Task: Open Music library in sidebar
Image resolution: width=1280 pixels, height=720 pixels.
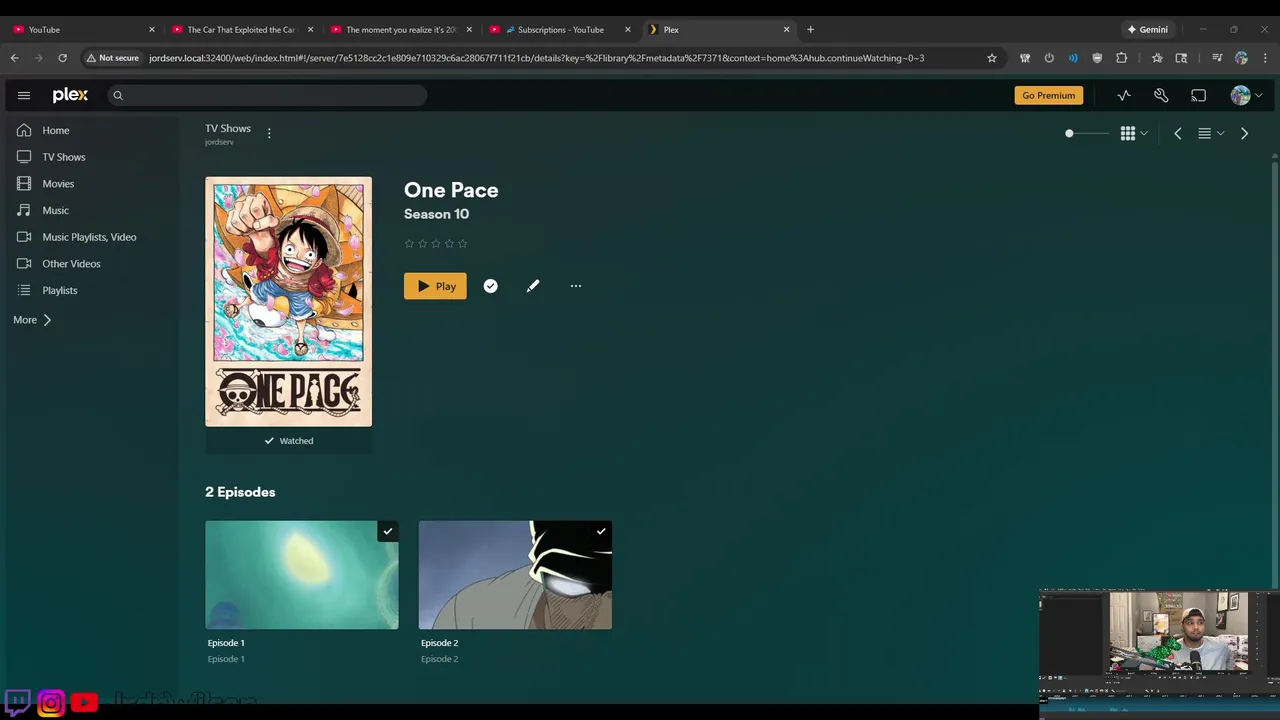Action: pyautogui.click(x=56, y=210)
